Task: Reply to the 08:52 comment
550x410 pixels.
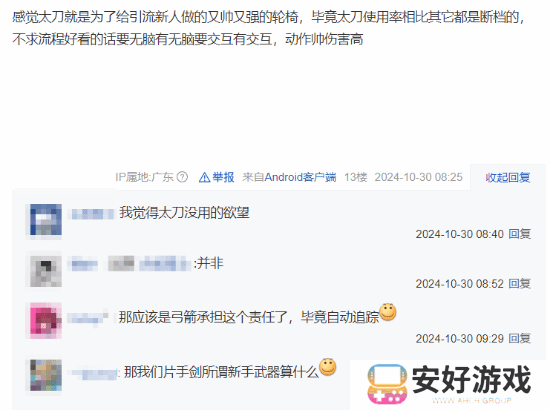Action: click(519, 283)
